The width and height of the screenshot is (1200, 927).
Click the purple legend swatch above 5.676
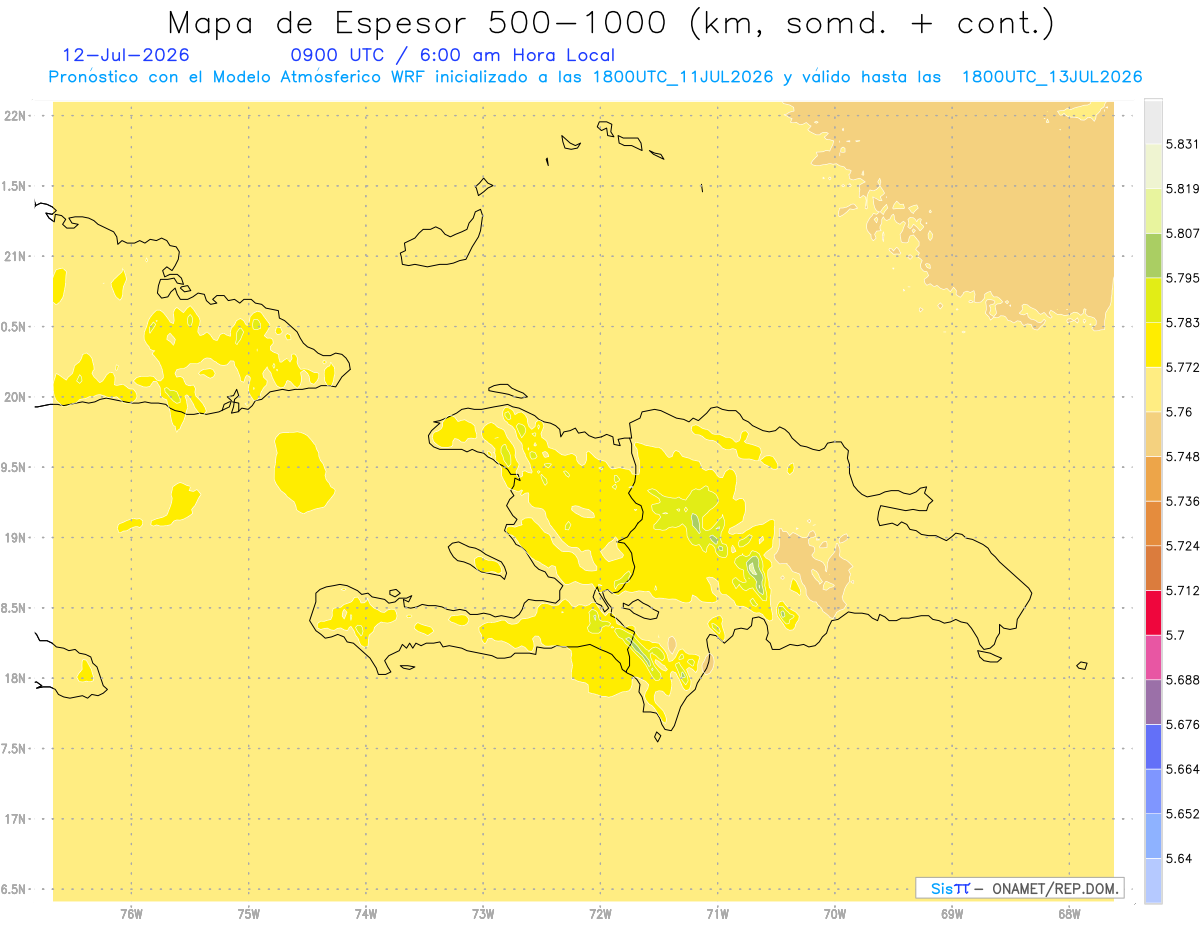1153,702
